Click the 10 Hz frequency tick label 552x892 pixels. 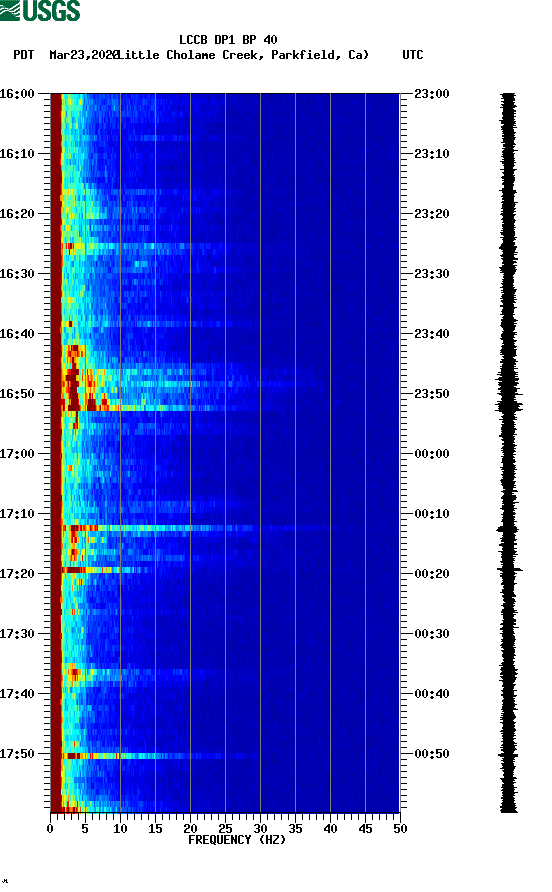coord(120,829)
